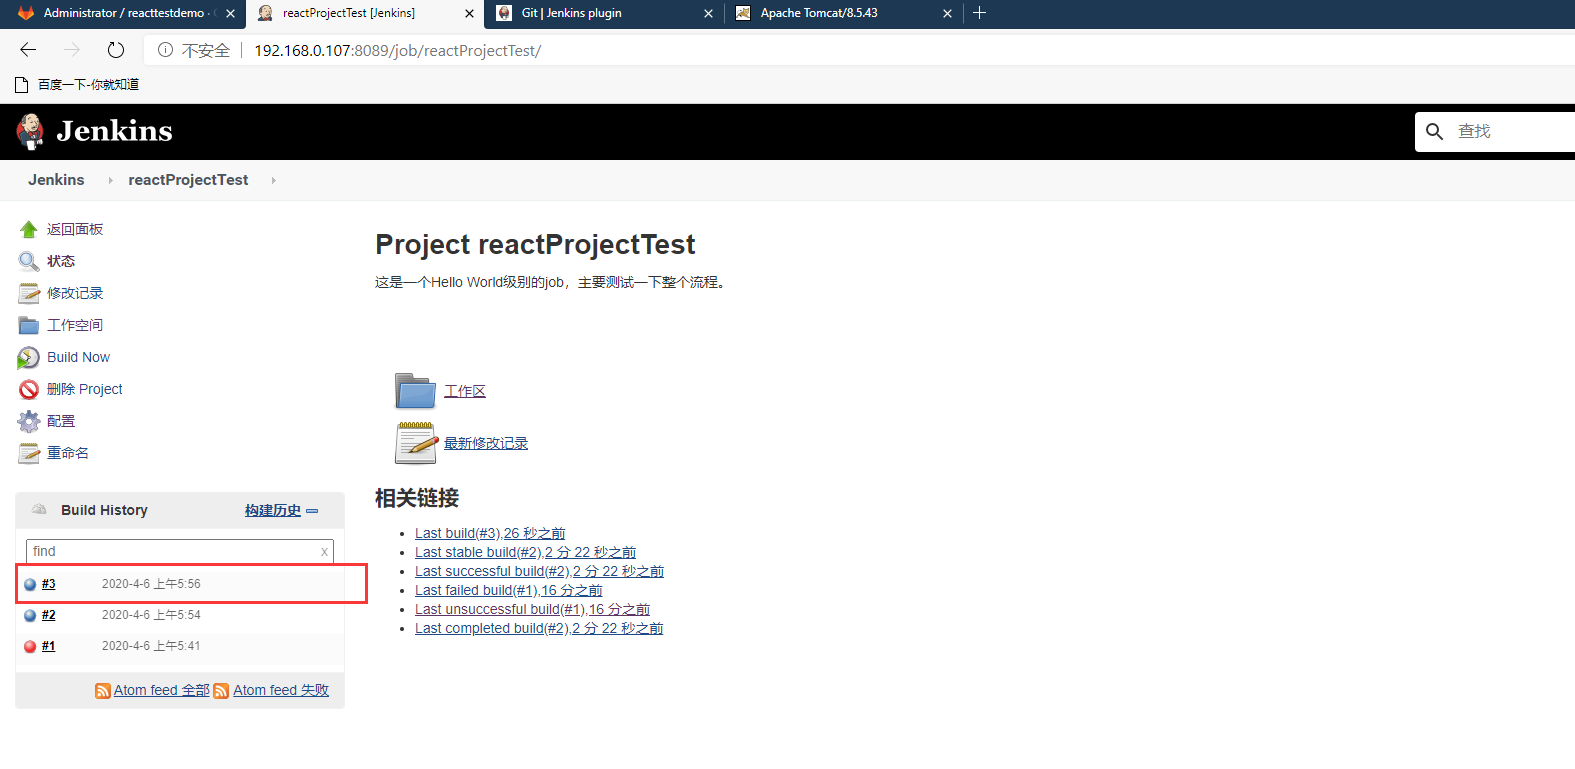Image resolution: width=1575 pixels, height=769 pixels.
Task: Click 删除 Project link
Action: click(85, 389)
